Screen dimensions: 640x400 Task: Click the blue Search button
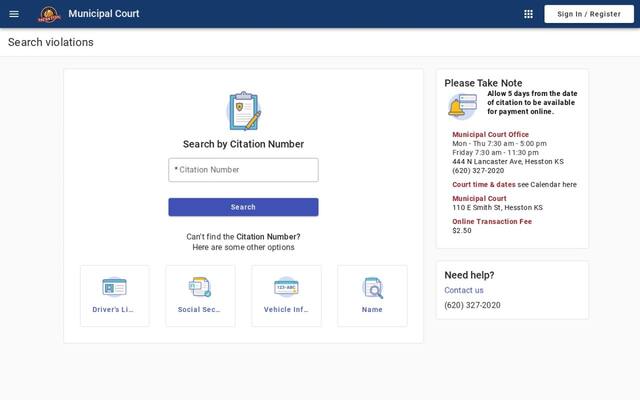click(243, 207)
